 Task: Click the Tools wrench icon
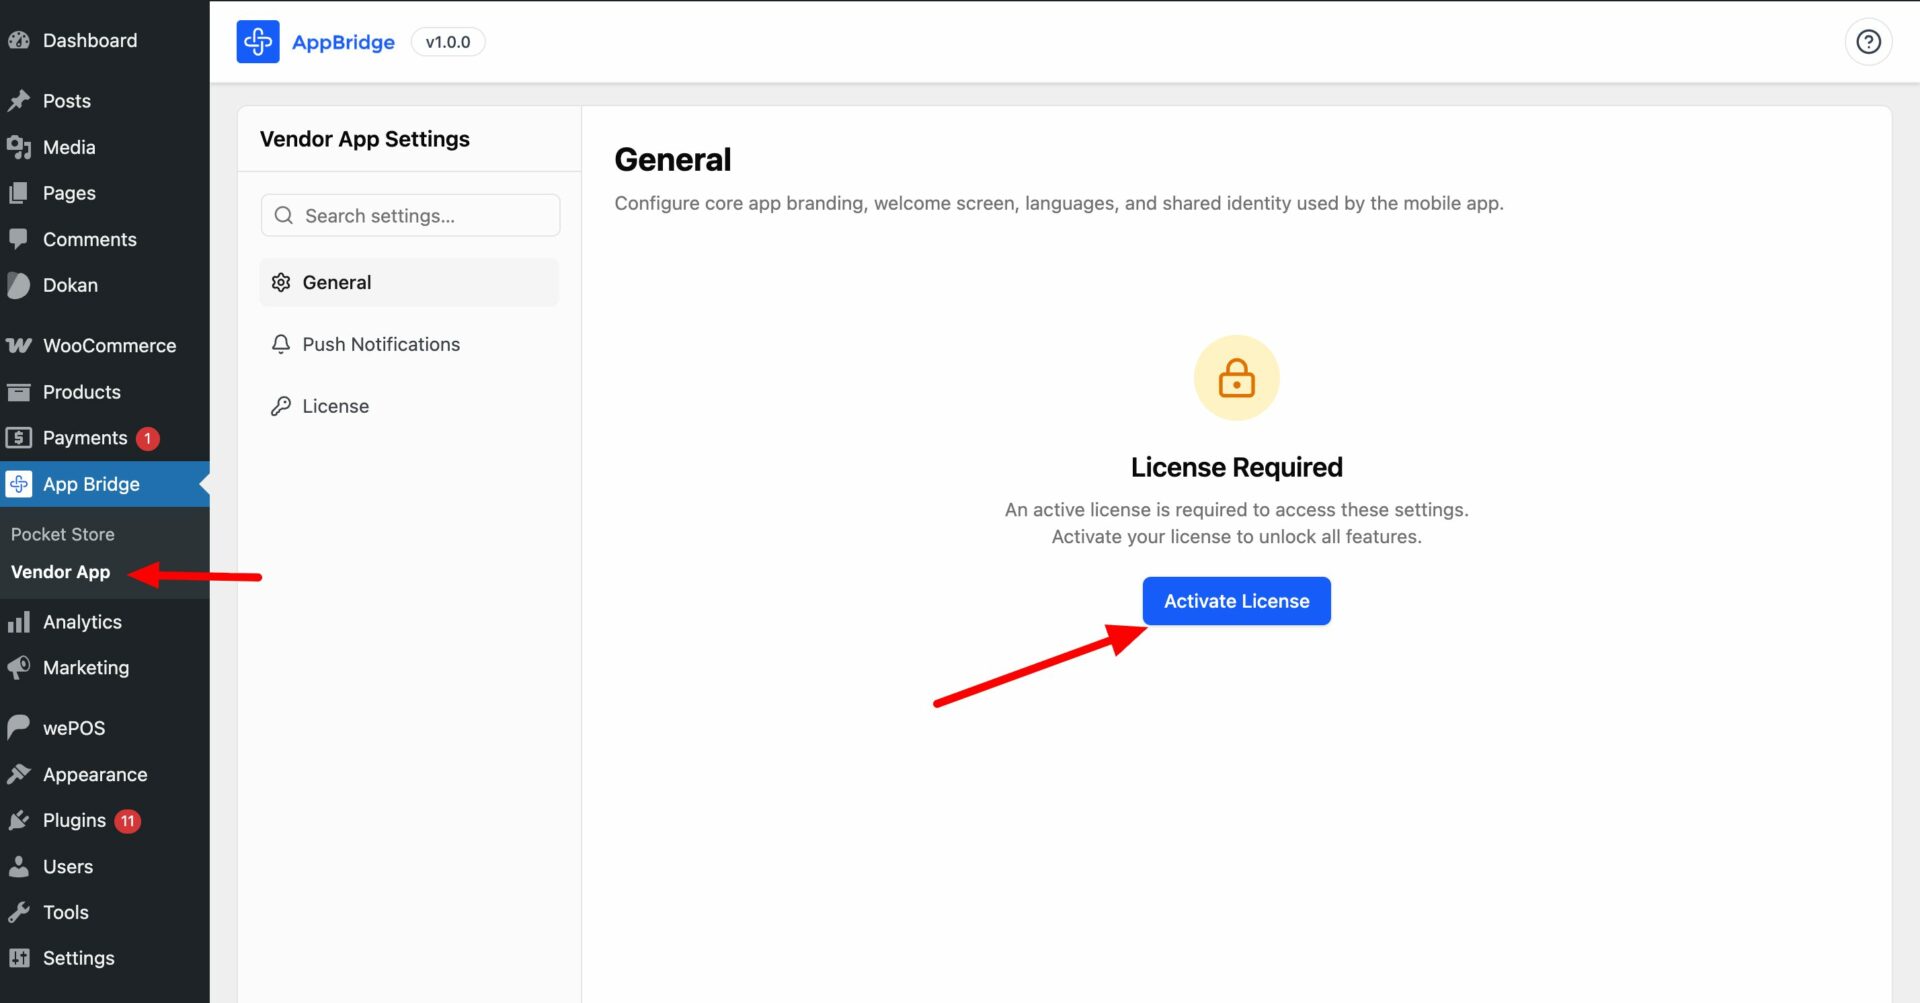(x=19, y=913)
